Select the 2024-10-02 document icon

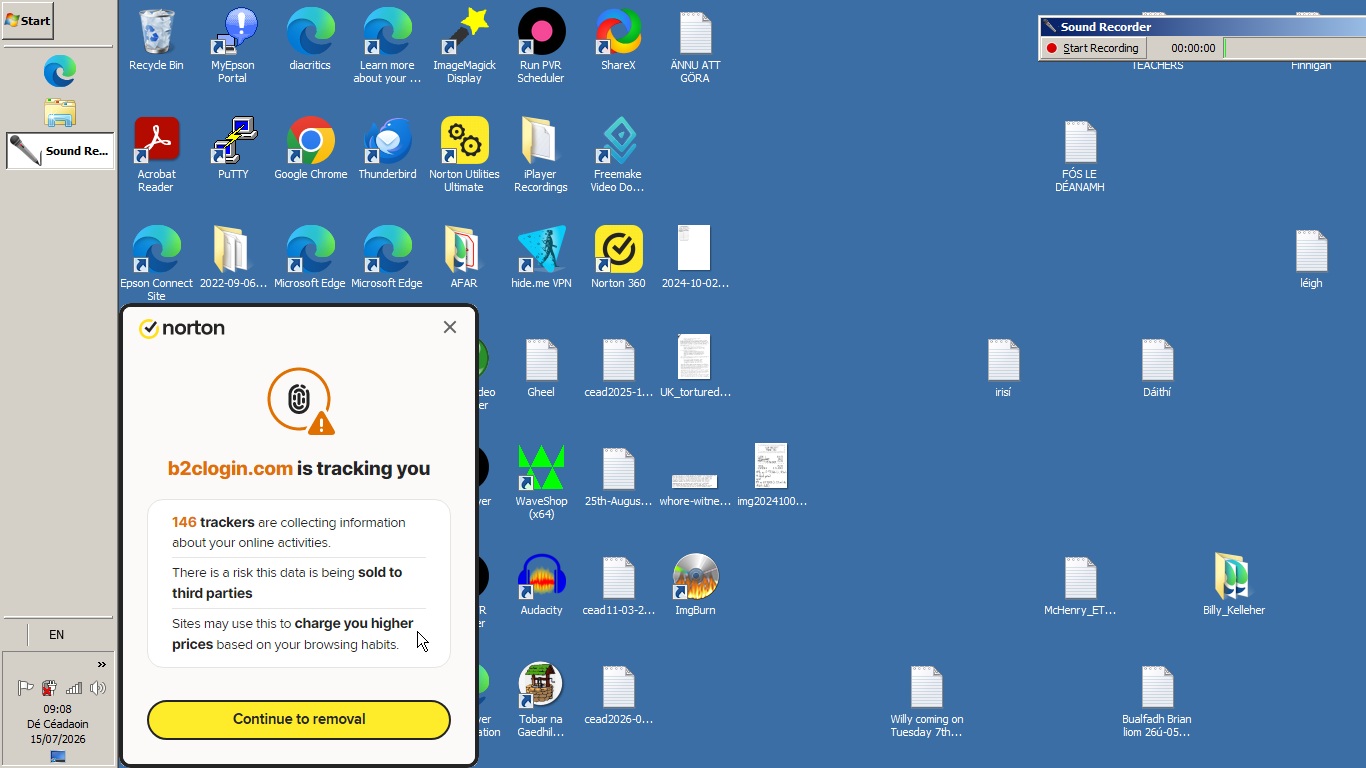695,258
